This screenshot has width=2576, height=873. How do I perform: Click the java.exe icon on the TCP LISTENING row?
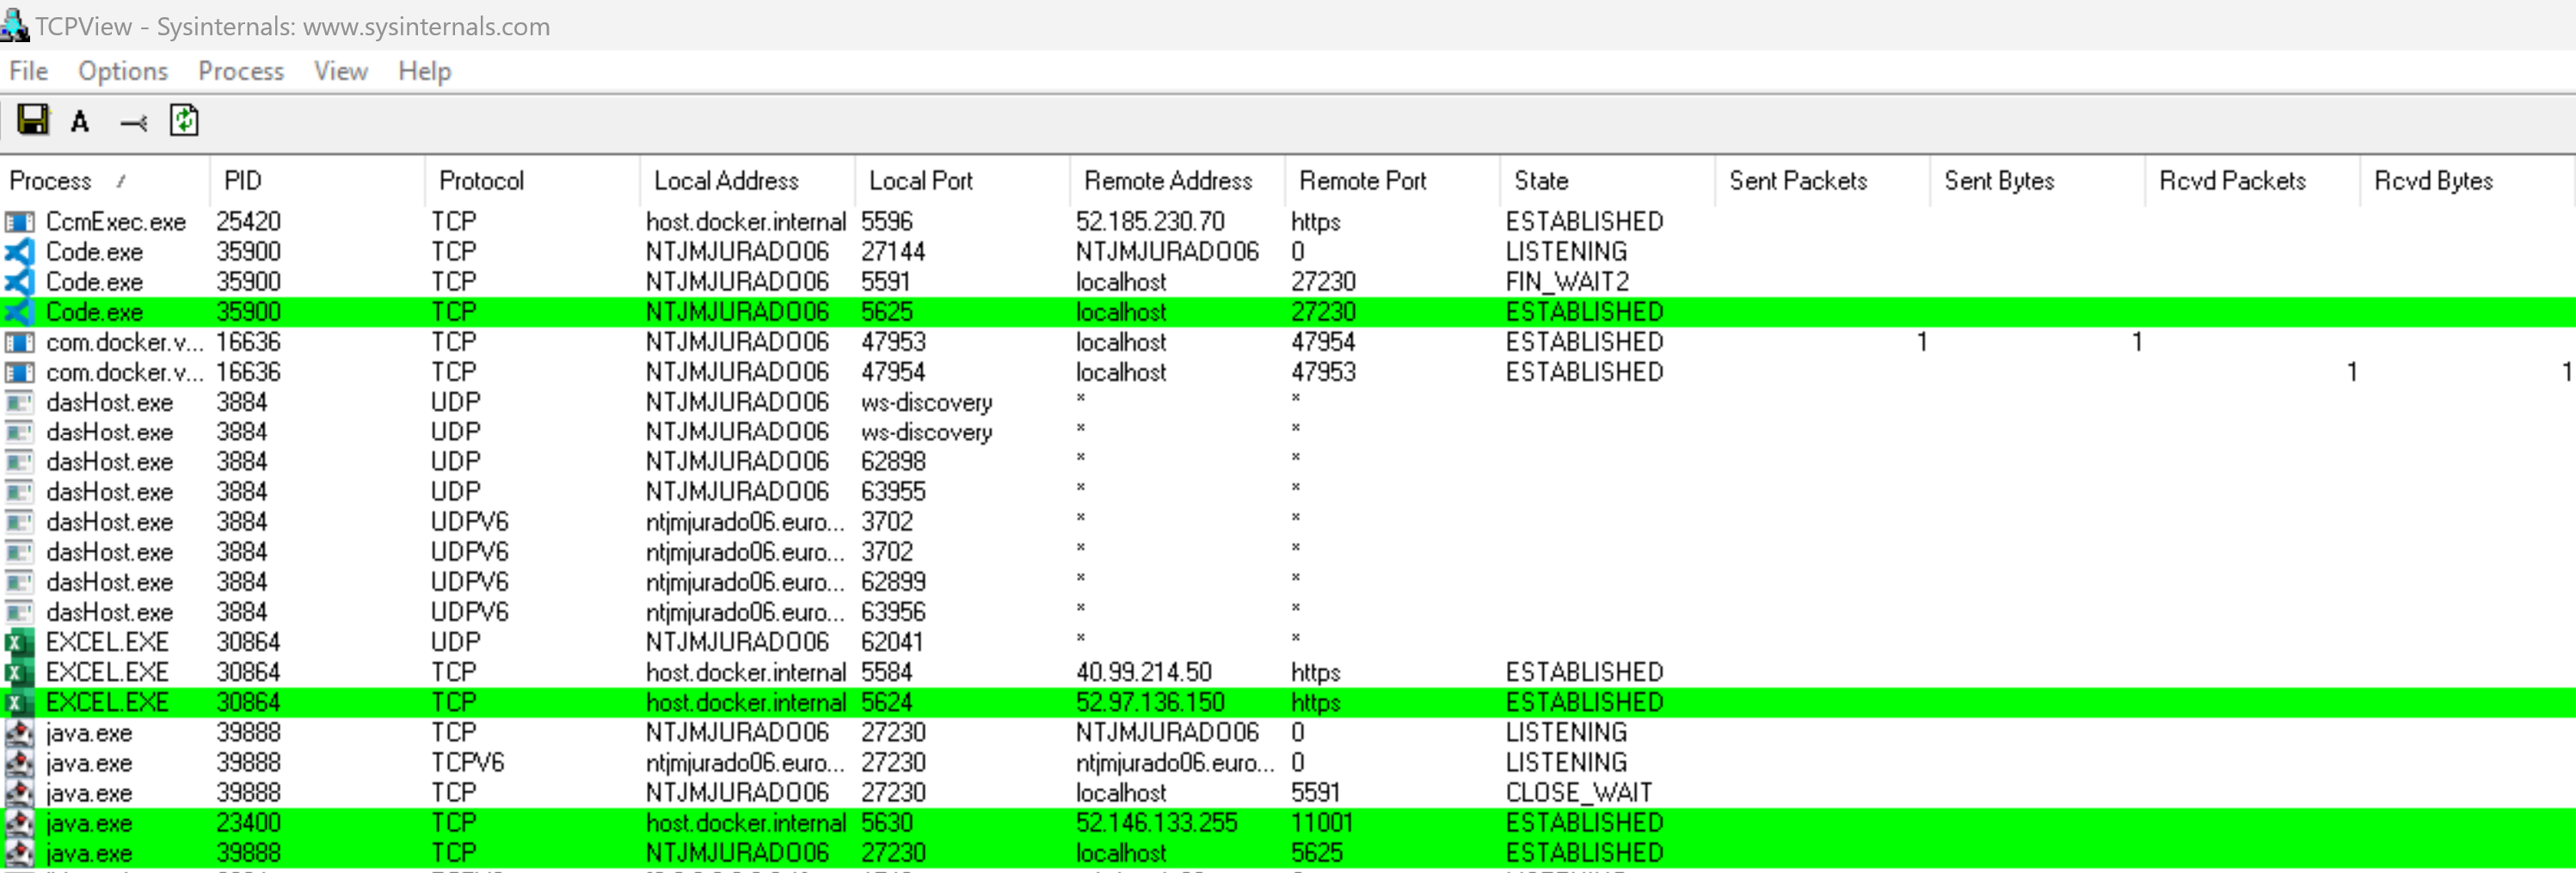(x=19, y=733)
